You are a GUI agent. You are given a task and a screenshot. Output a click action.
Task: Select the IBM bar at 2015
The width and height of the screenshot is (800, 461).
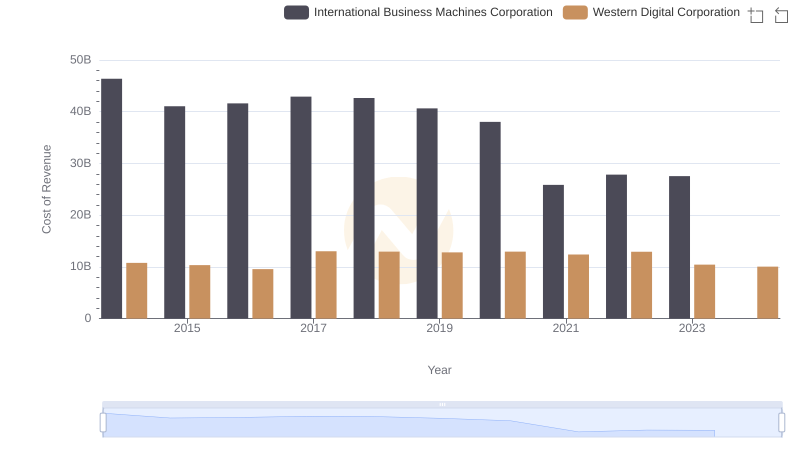click(174, 212)
